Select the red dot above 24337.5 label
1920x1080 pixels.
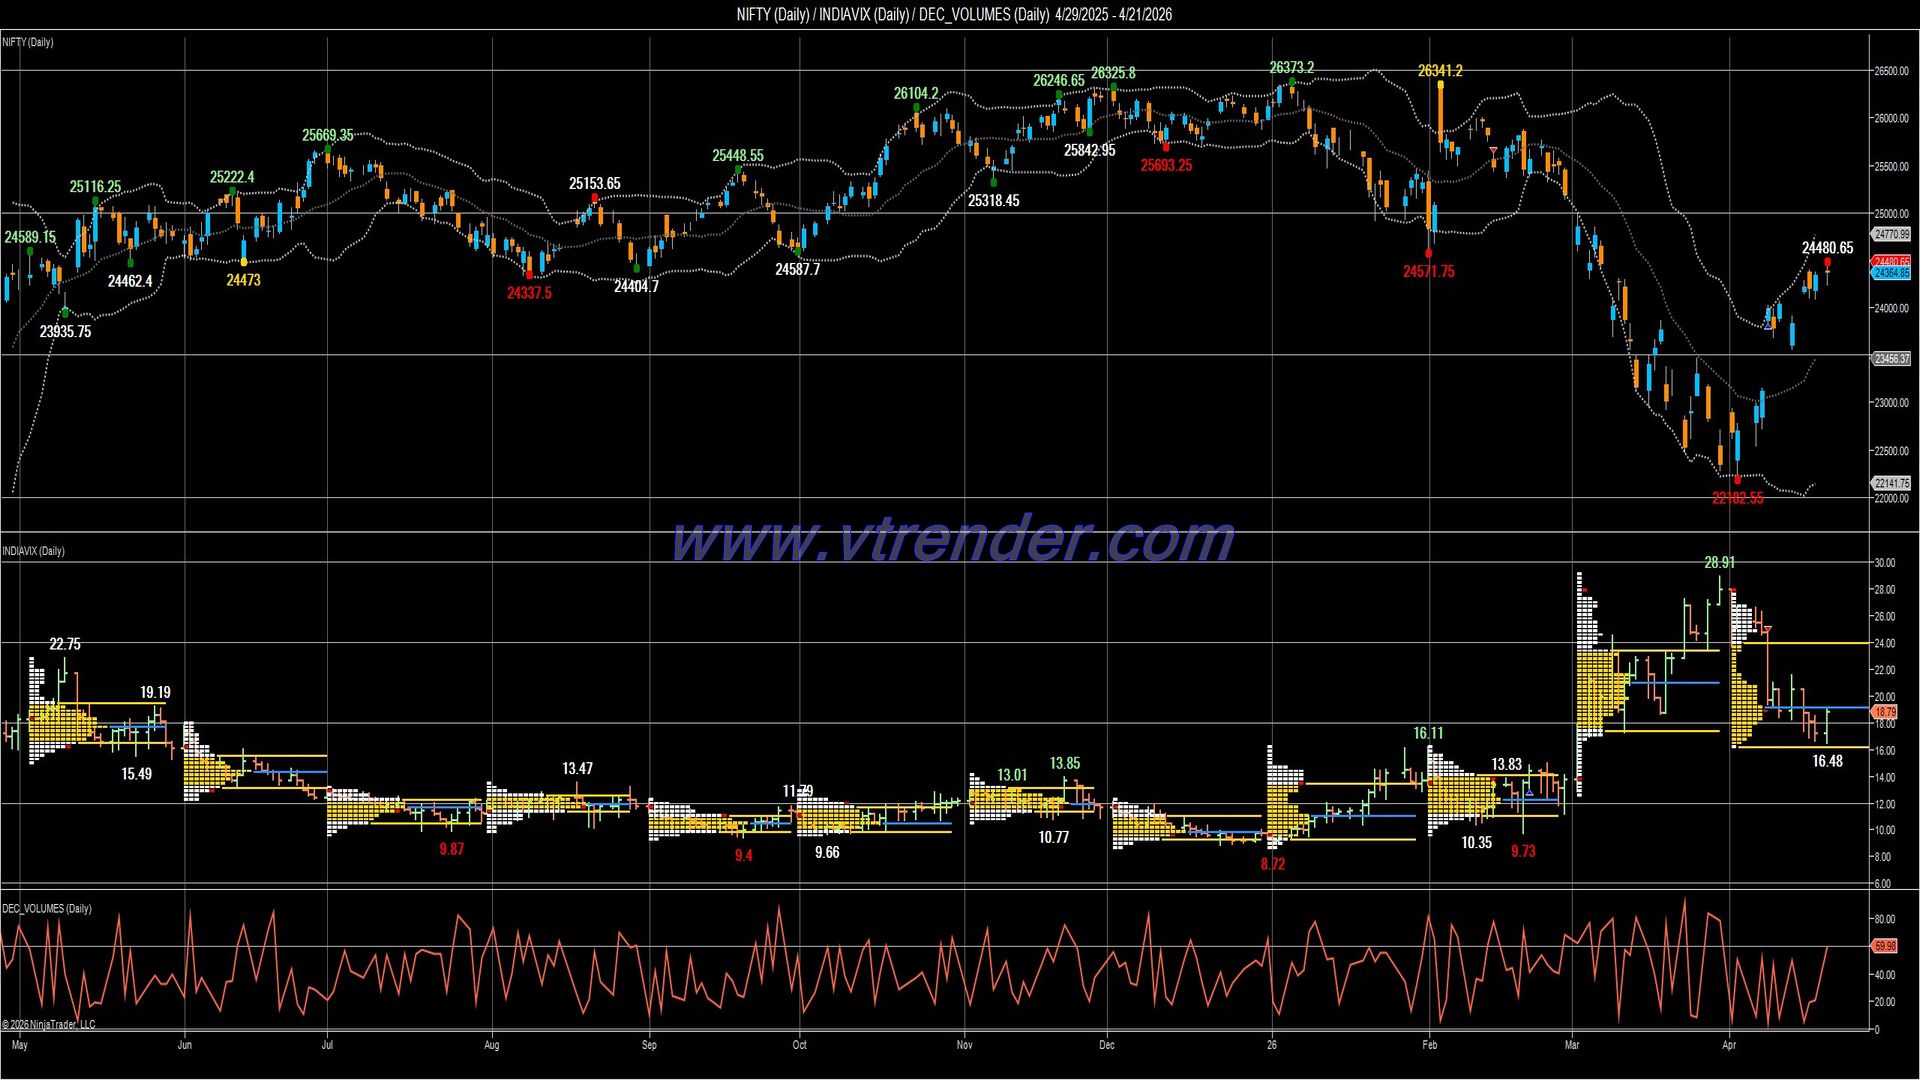(529, 275)
